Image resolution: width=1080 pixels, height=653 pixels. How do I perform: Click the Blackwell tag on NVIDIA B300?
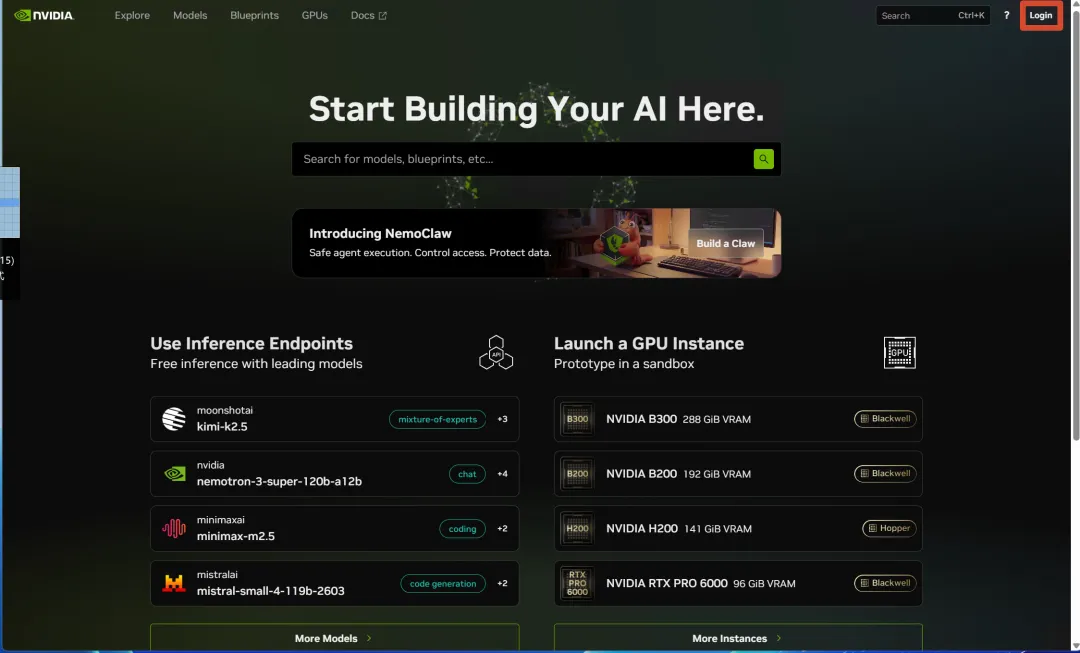coord(885,419)
